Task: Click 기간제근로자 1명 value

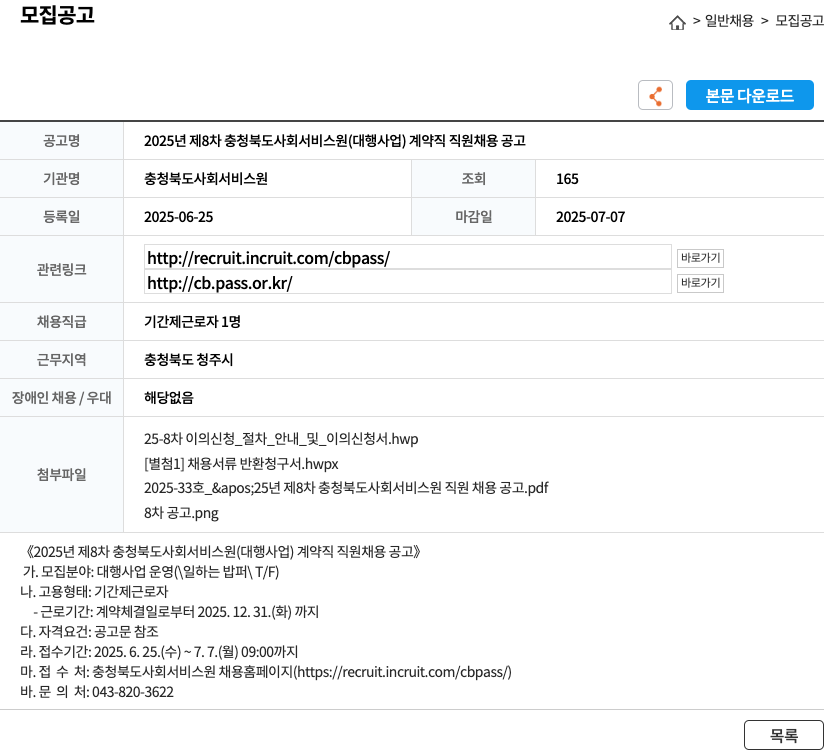Action: [192, 322]
